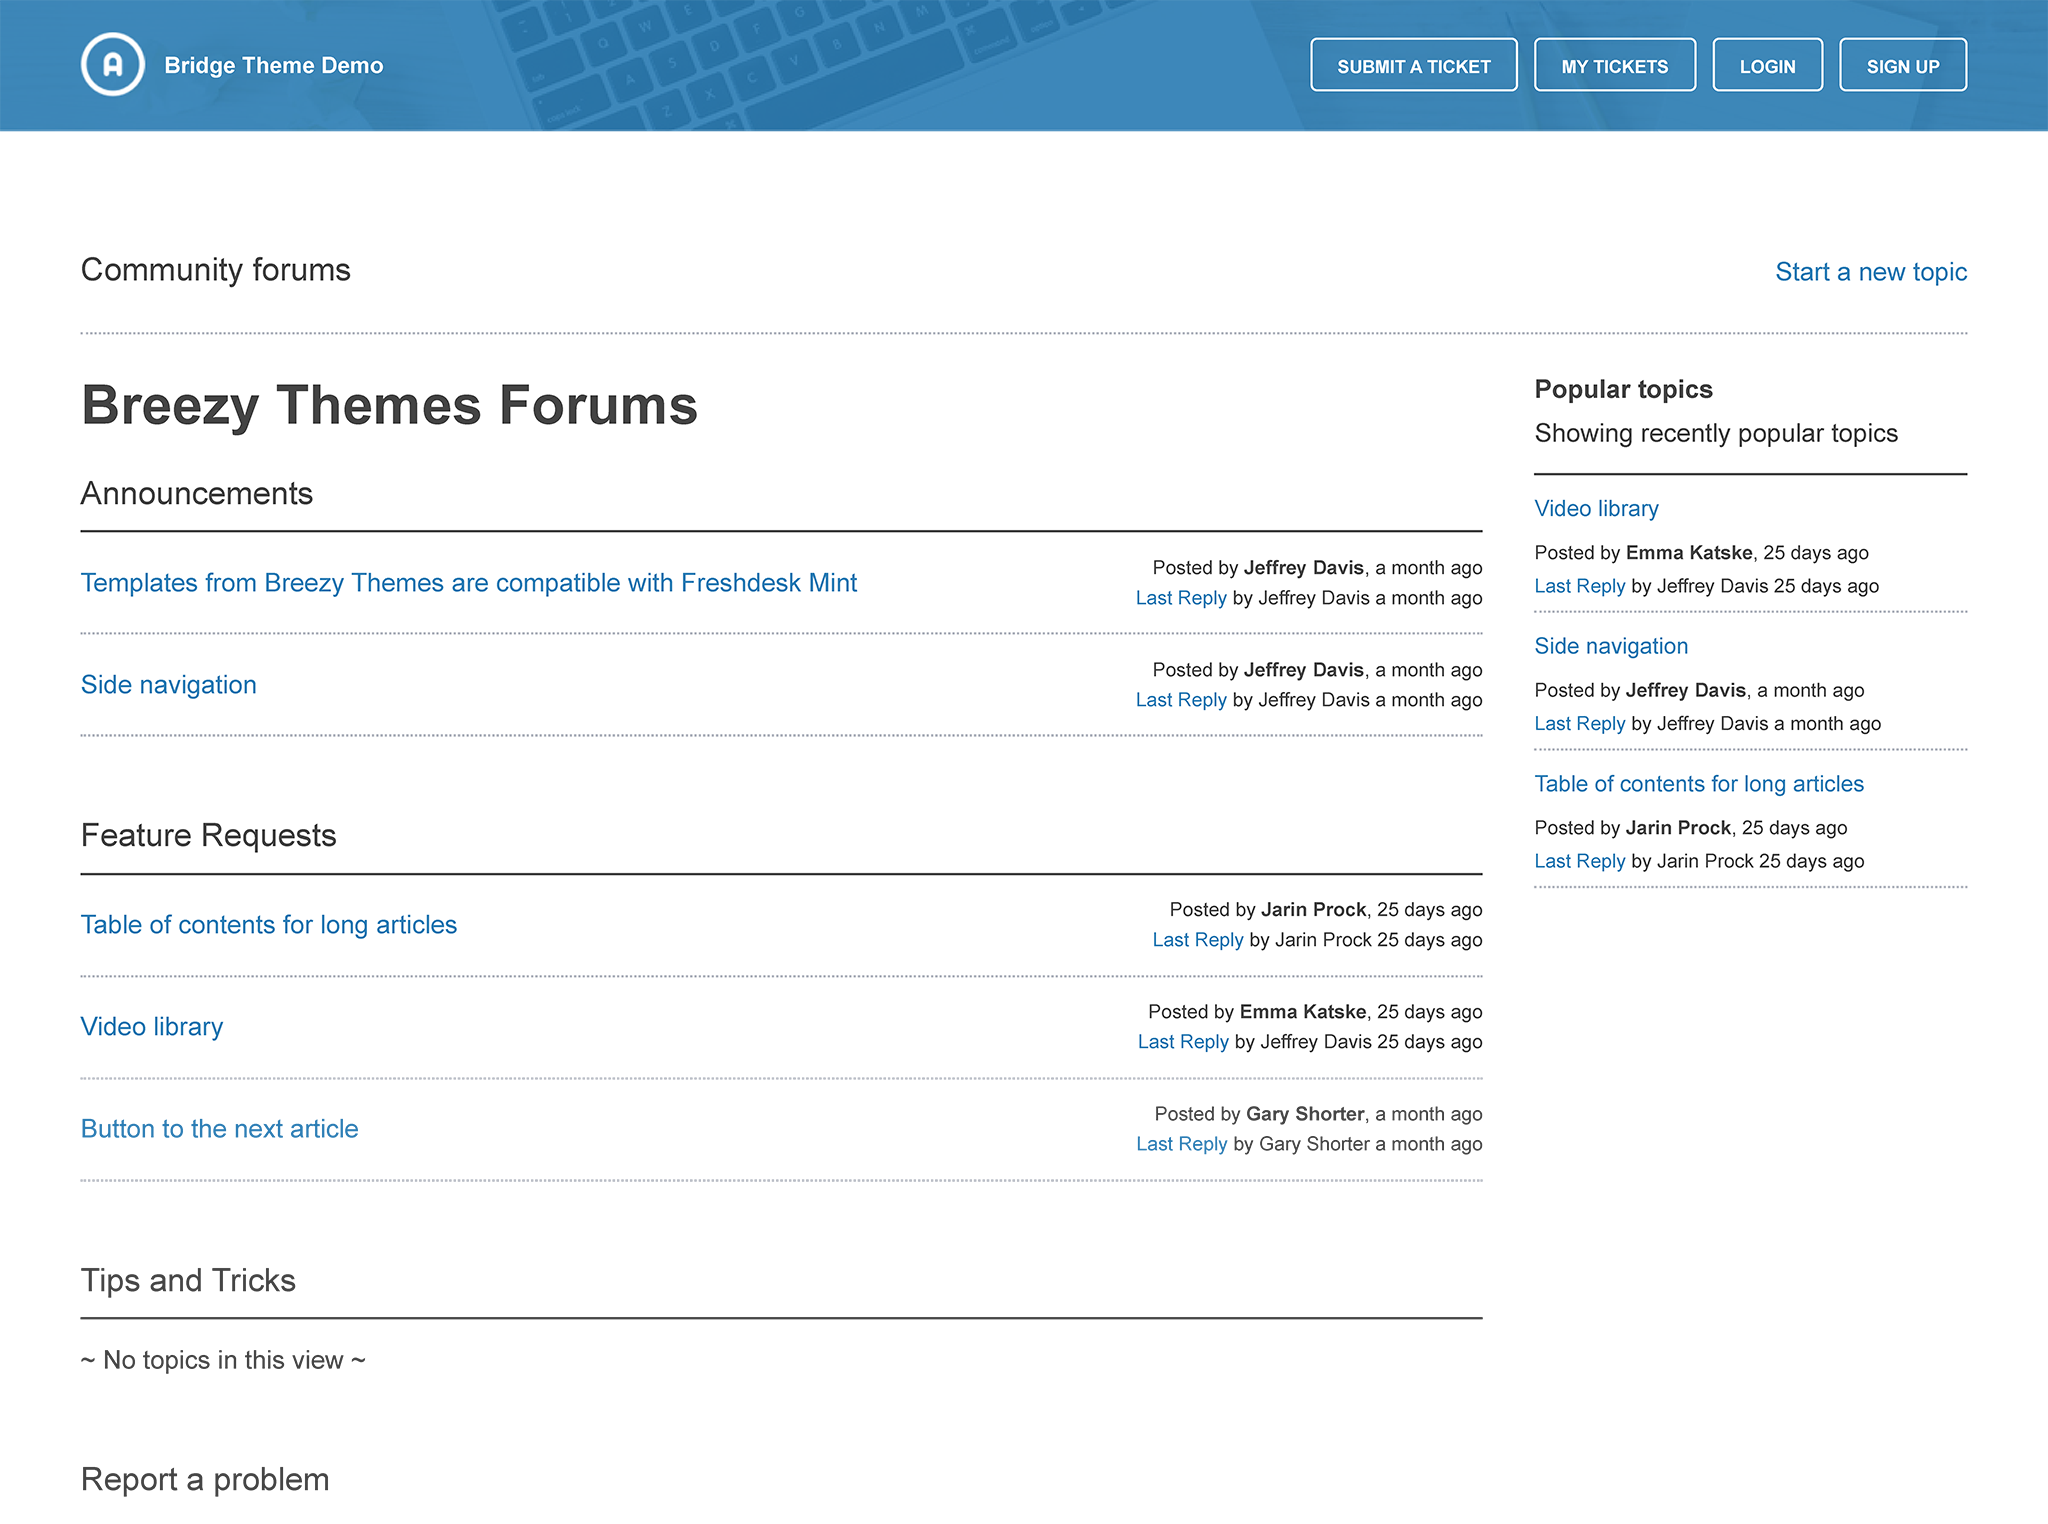Open the Bridge Theme Demo home link
Image resolution: width=2048 pixels, height=1524 pixels.
coord(273,66)
